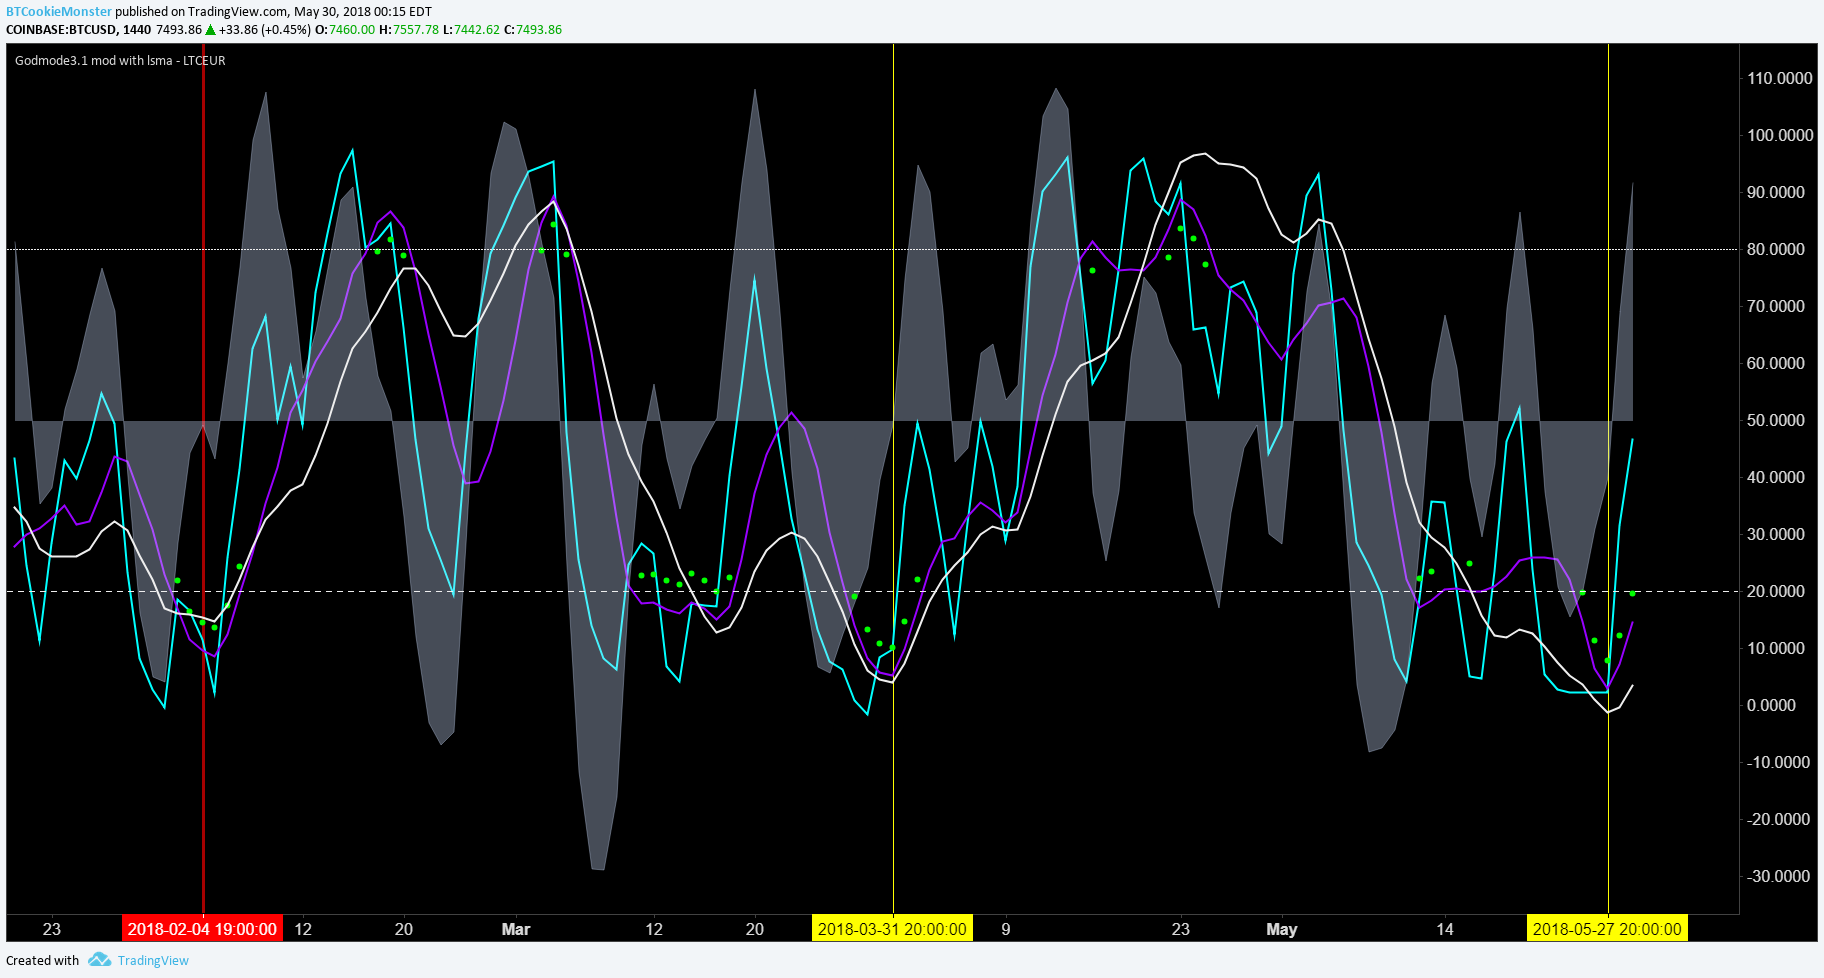
Task: Click the TradingView cloud logo icon
Action: point(99,960)
